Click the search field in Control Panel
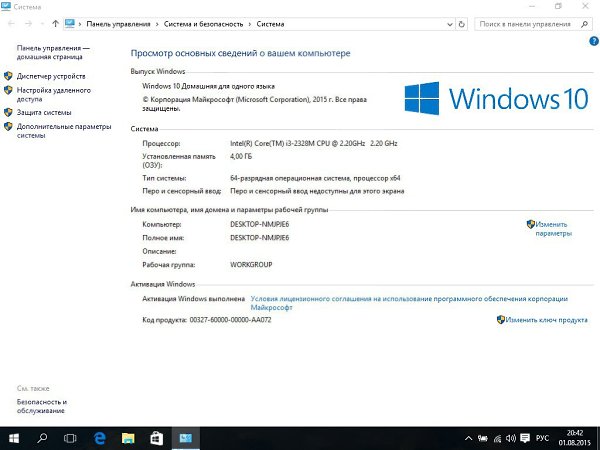Image resolution: width=600 pixels, height=450 pixels. pyautogui.click(x=532, y=24)
